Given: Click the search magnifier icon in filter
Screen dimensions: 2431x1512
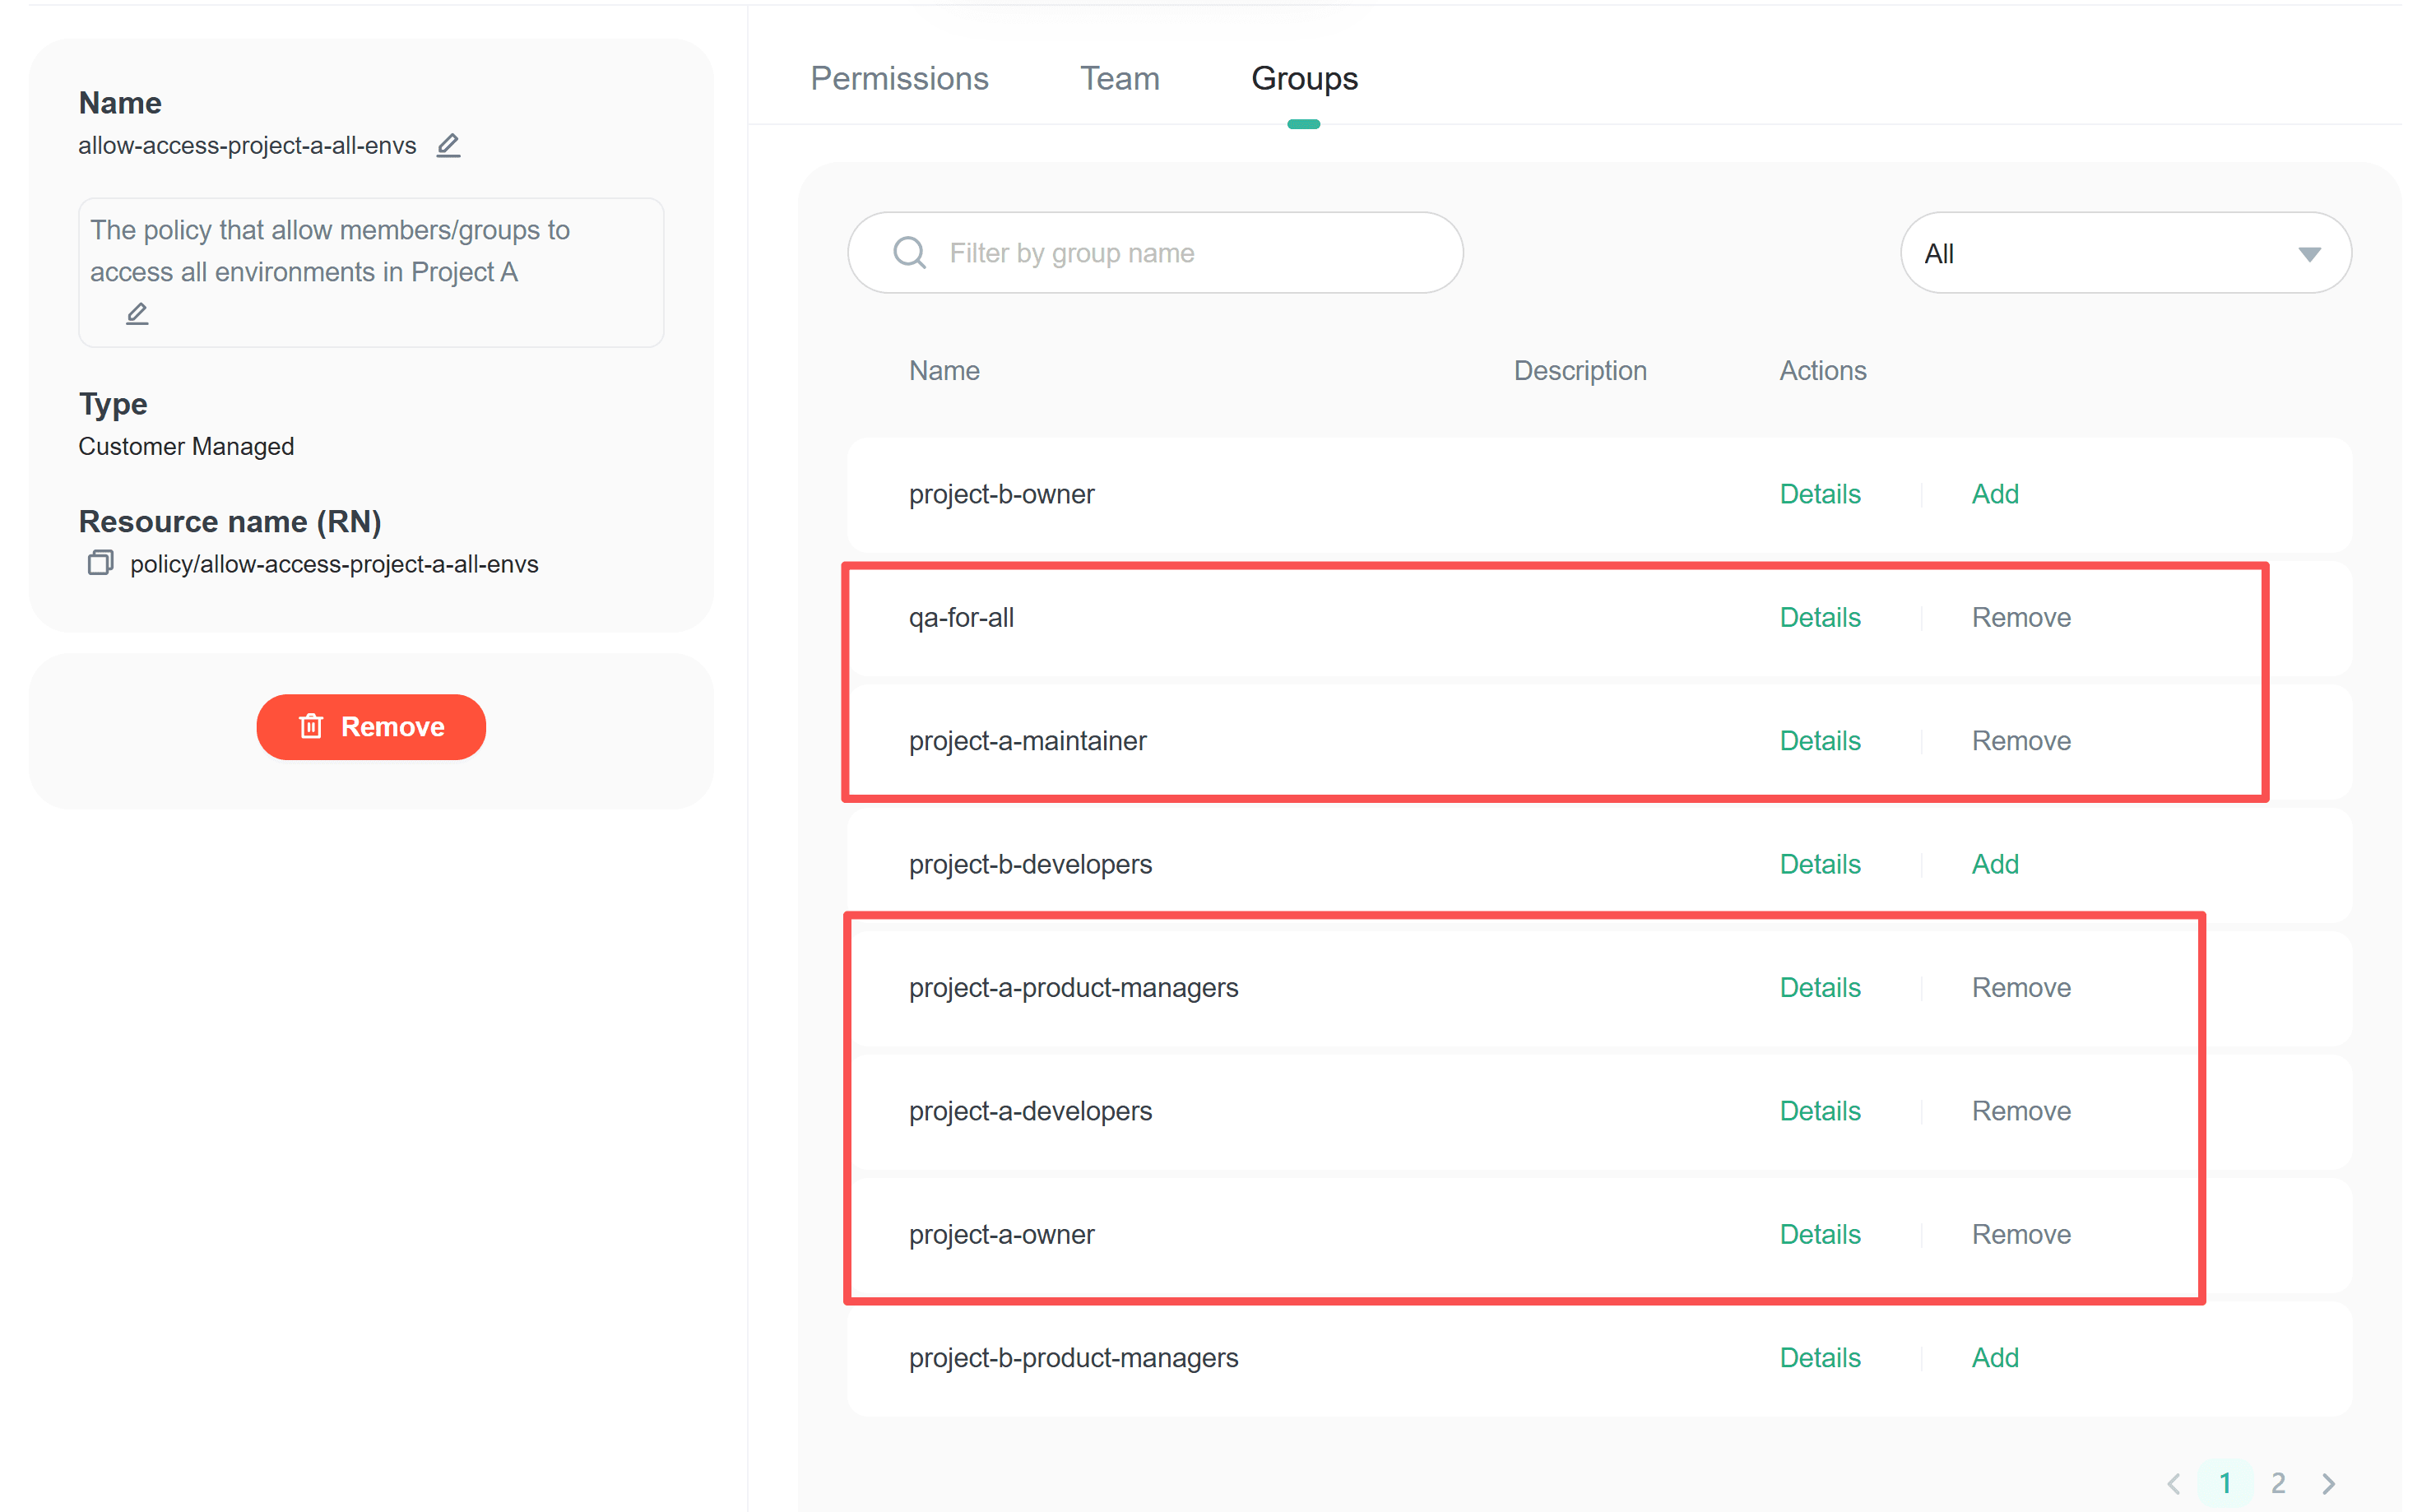Looking at the screenshot, I should click(908, 253).
